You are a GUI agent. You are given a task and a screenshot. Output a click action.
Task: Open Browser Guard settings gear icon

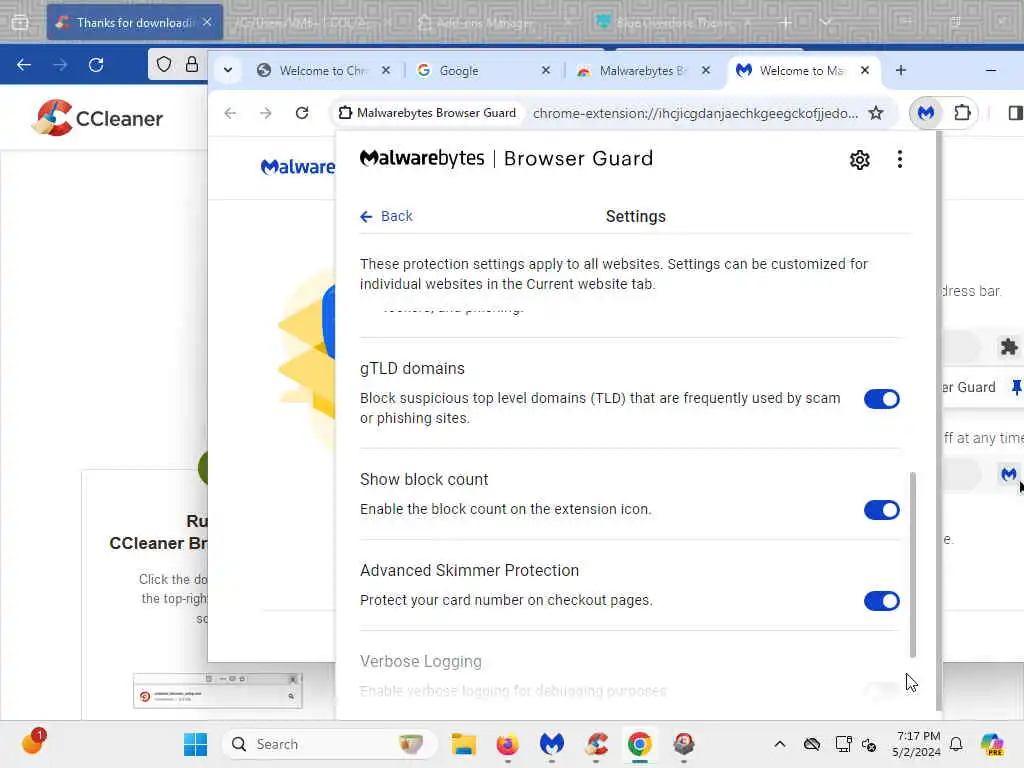[859, 159]
